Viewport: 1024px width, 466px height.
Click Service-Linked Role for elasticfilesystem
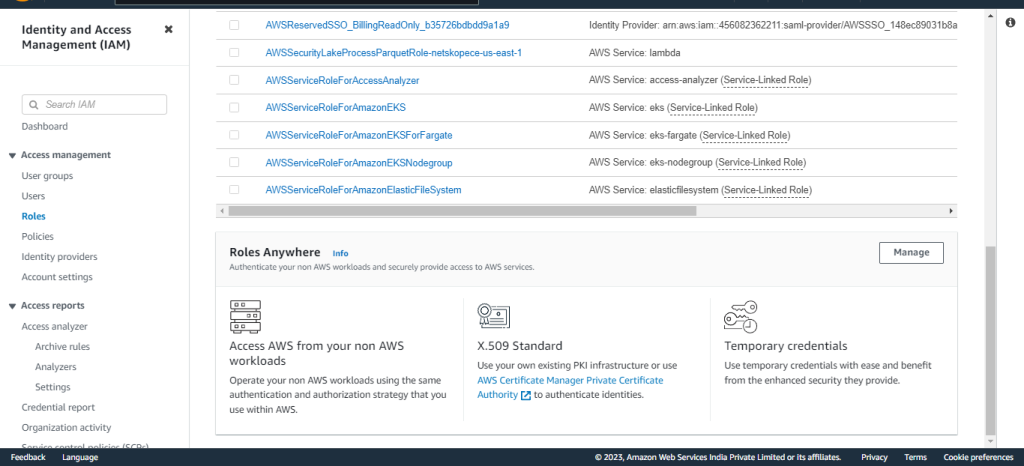tap(766, 190)
